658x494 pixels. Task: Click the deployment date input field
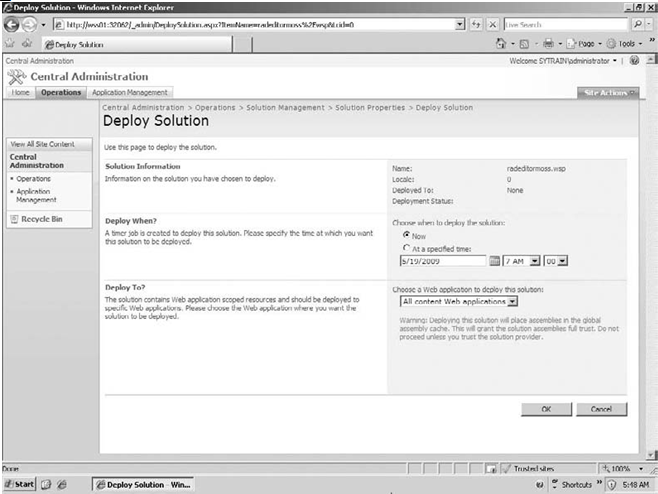pos(443,261)
